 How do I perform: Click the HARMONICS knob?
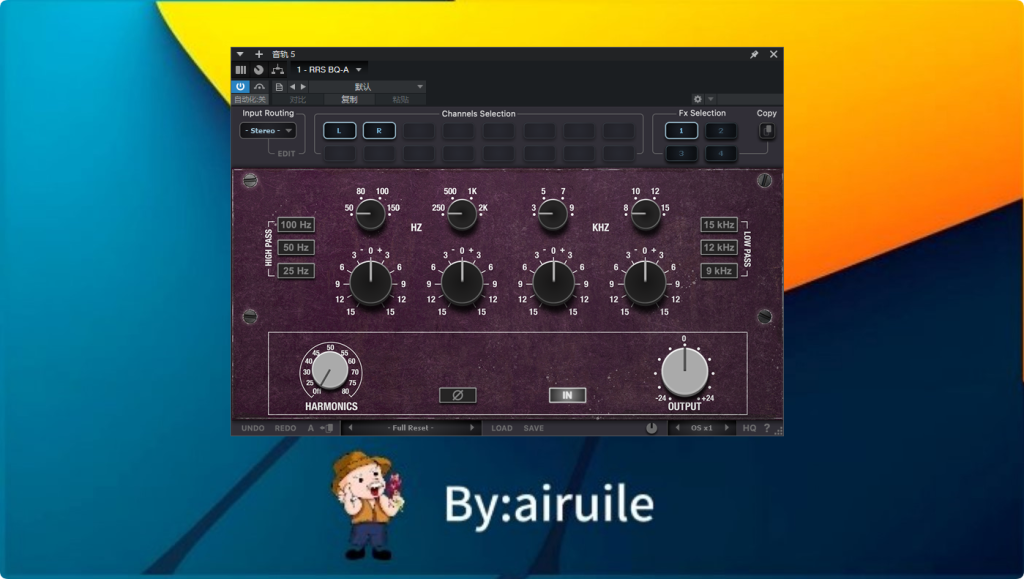coord(330,370)
